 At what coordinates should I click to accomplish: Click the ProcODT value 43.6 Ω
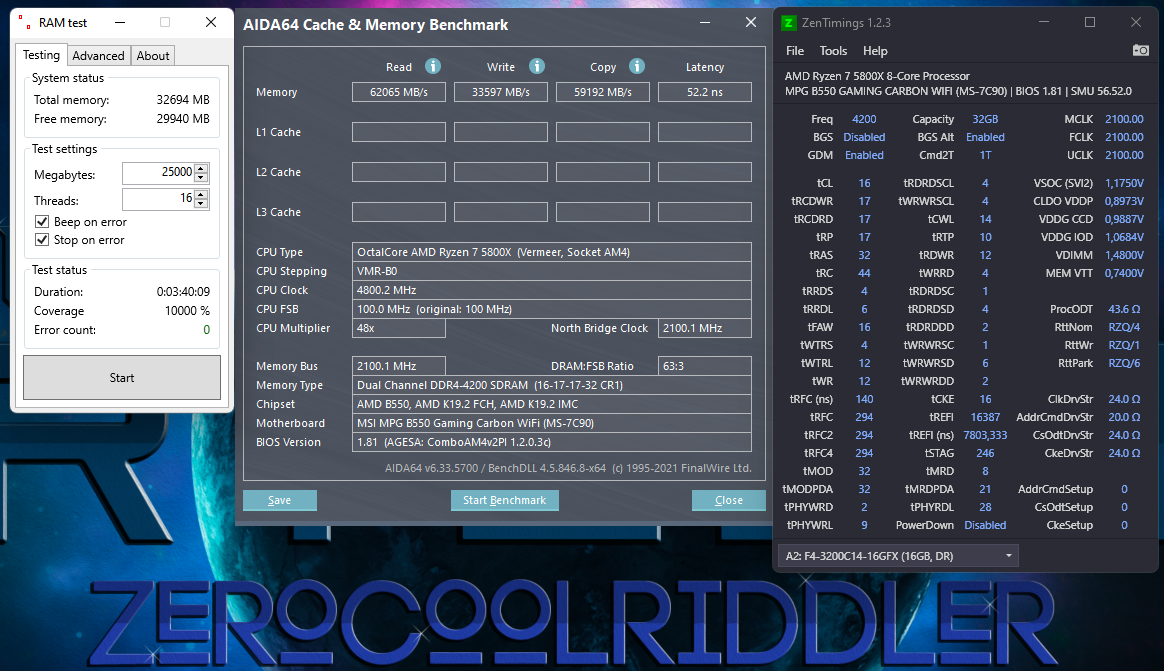1124,309
